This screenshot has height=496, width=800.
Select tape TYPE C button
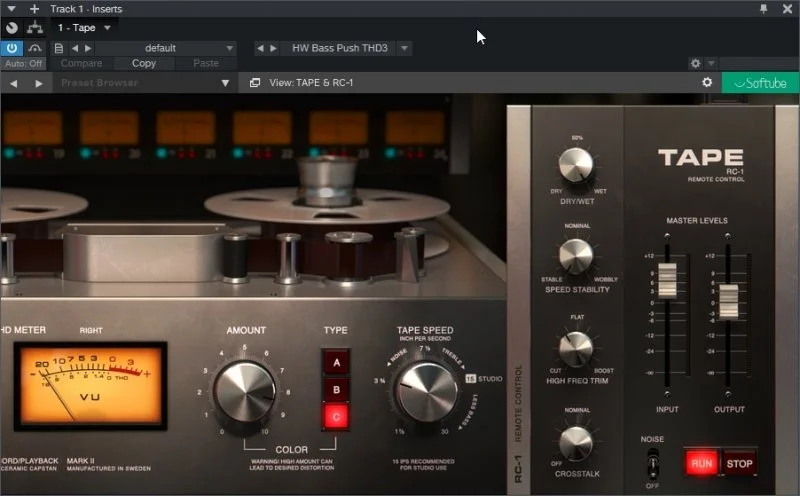[336, 417]
